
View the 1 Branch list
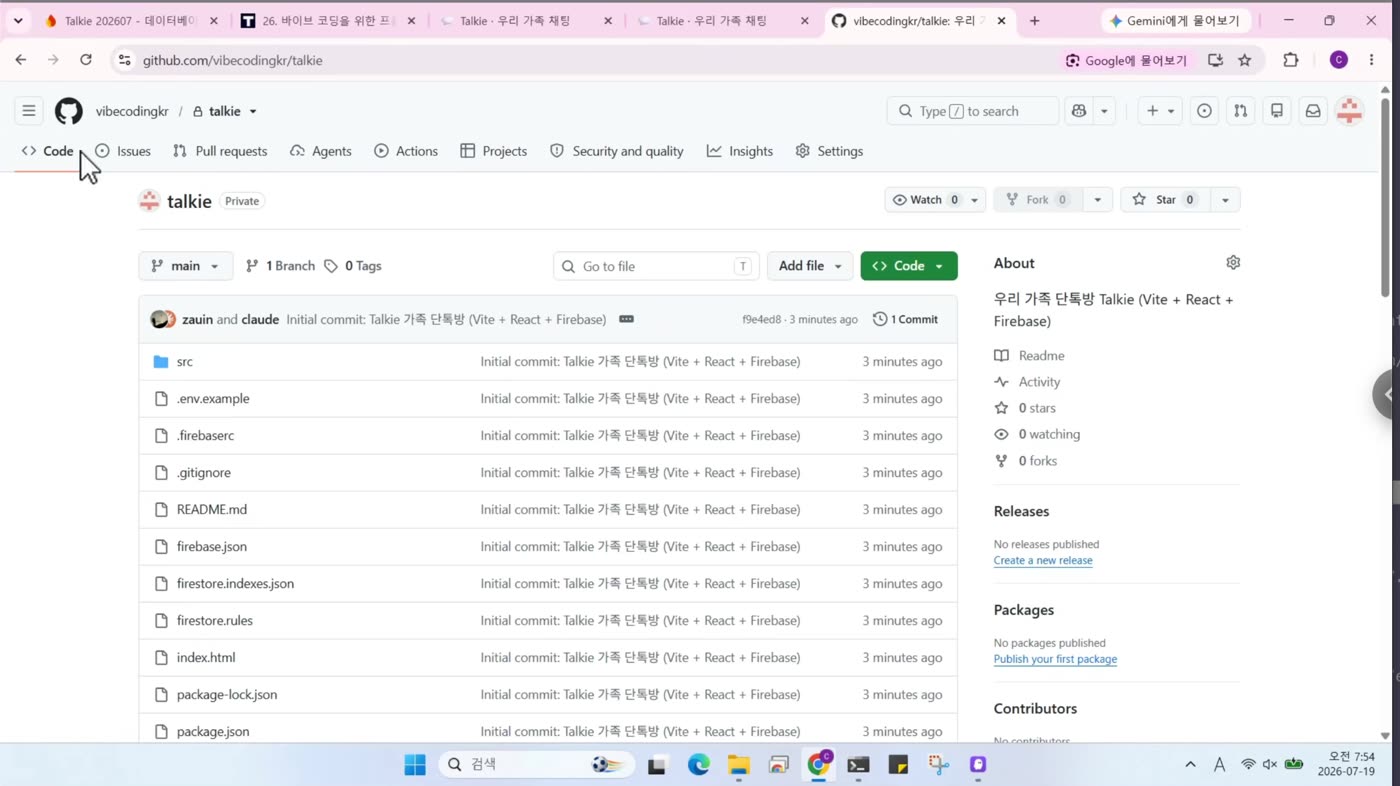coord(280,266)
